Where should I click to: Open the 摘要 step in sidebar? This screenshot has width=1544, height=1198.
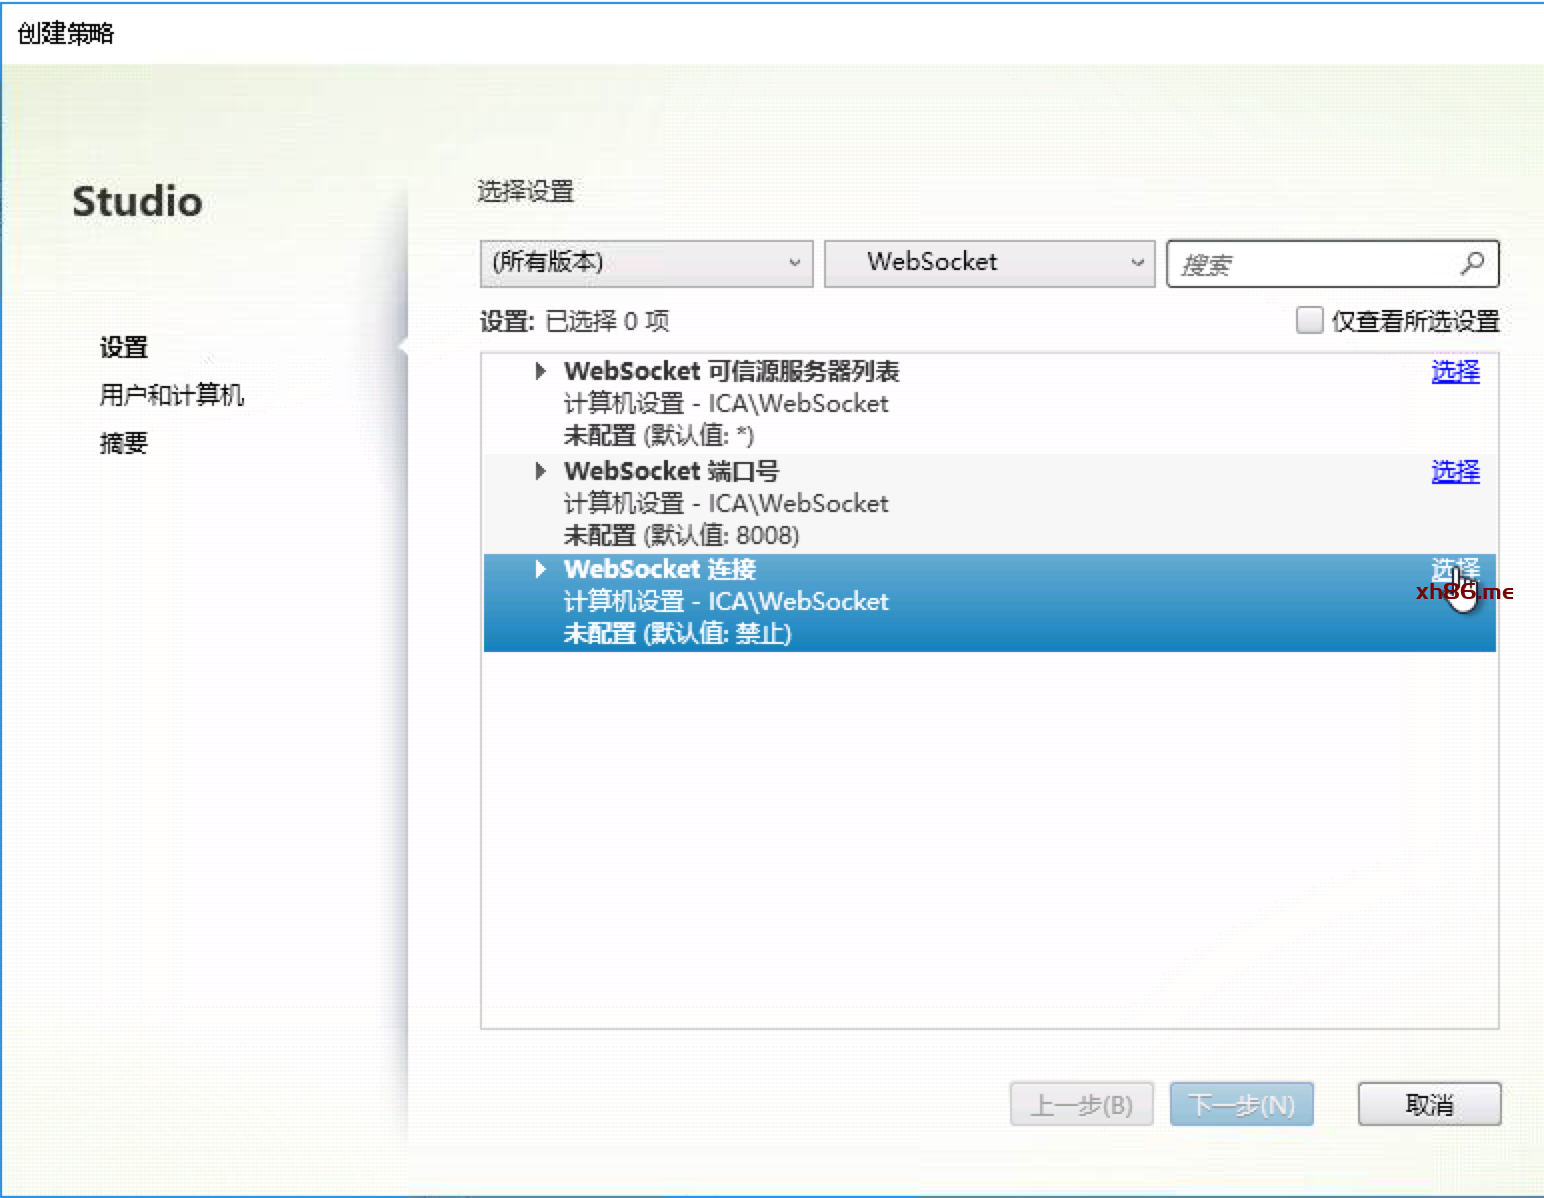[124, 443]
